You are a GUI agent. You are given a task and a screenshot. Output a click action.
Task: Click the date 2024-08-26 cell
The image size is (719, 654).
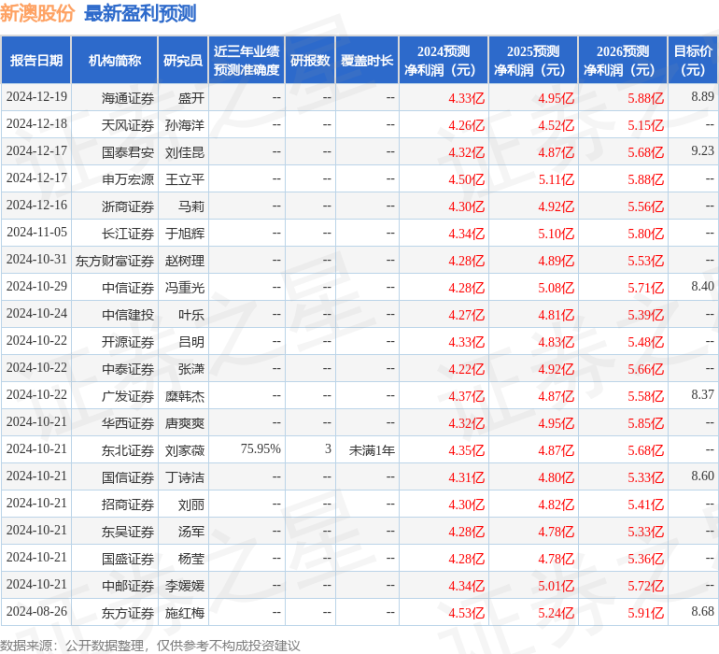[37, 611]
